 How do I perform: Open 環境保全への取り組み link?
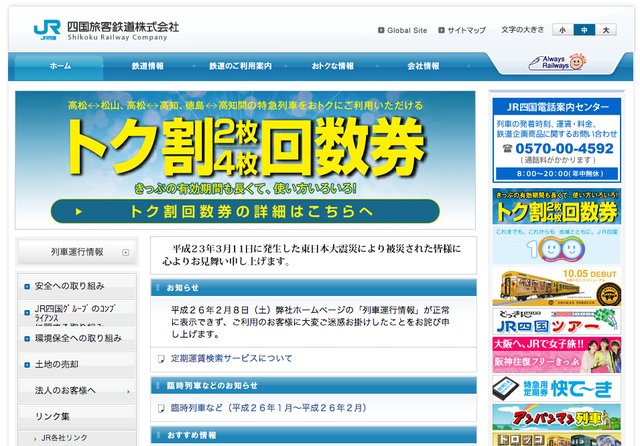point(78,338)
